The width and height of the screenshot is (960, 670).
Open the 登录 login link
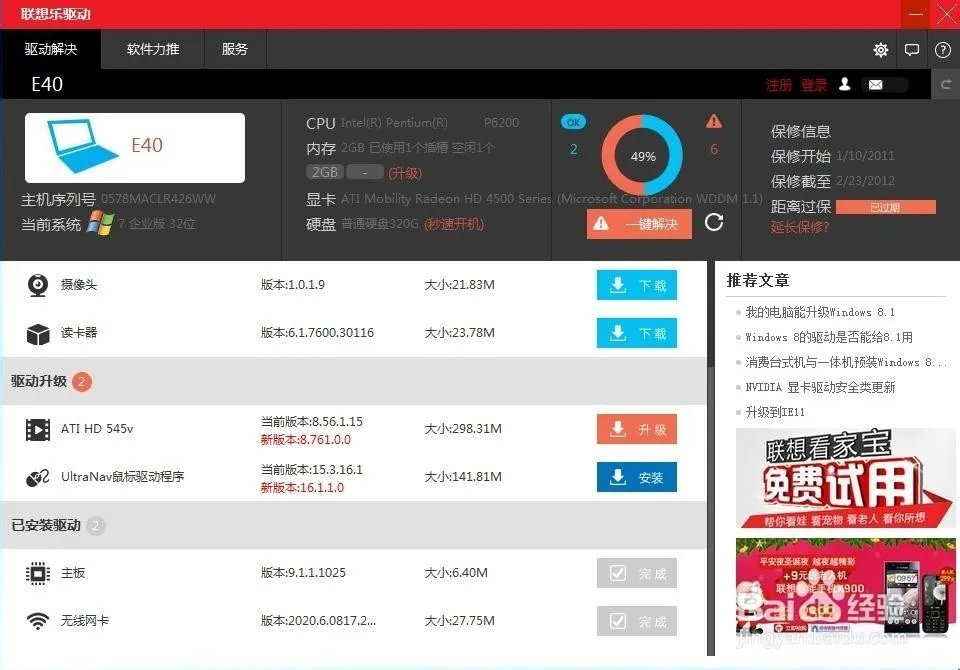(x=814, y=85)
